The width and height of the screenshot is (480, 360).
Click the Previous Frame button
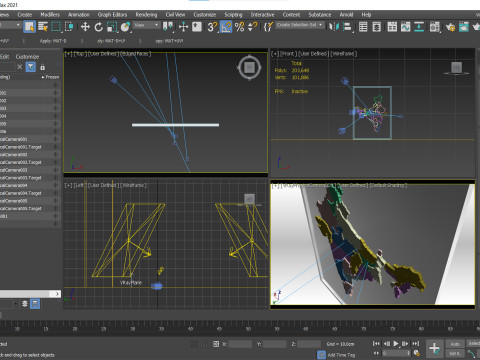tap(386, 343)
